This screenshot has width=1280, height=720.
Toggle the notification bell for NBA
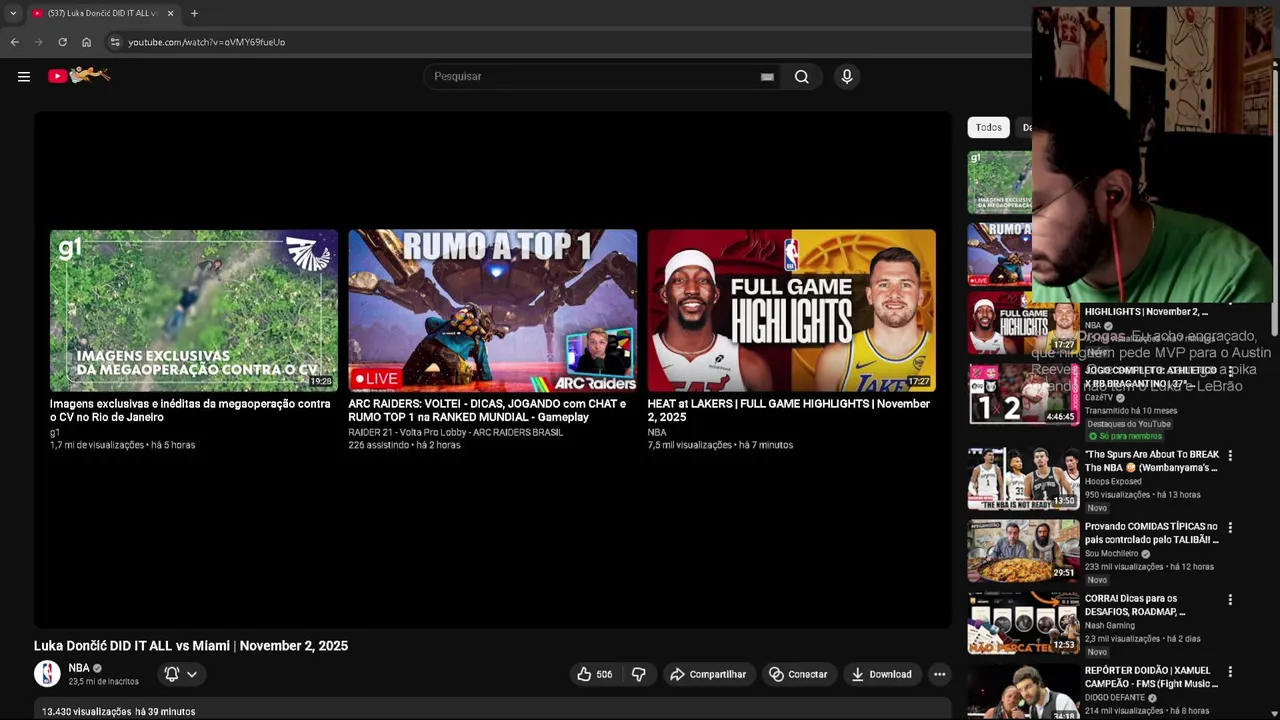(171, 674)
